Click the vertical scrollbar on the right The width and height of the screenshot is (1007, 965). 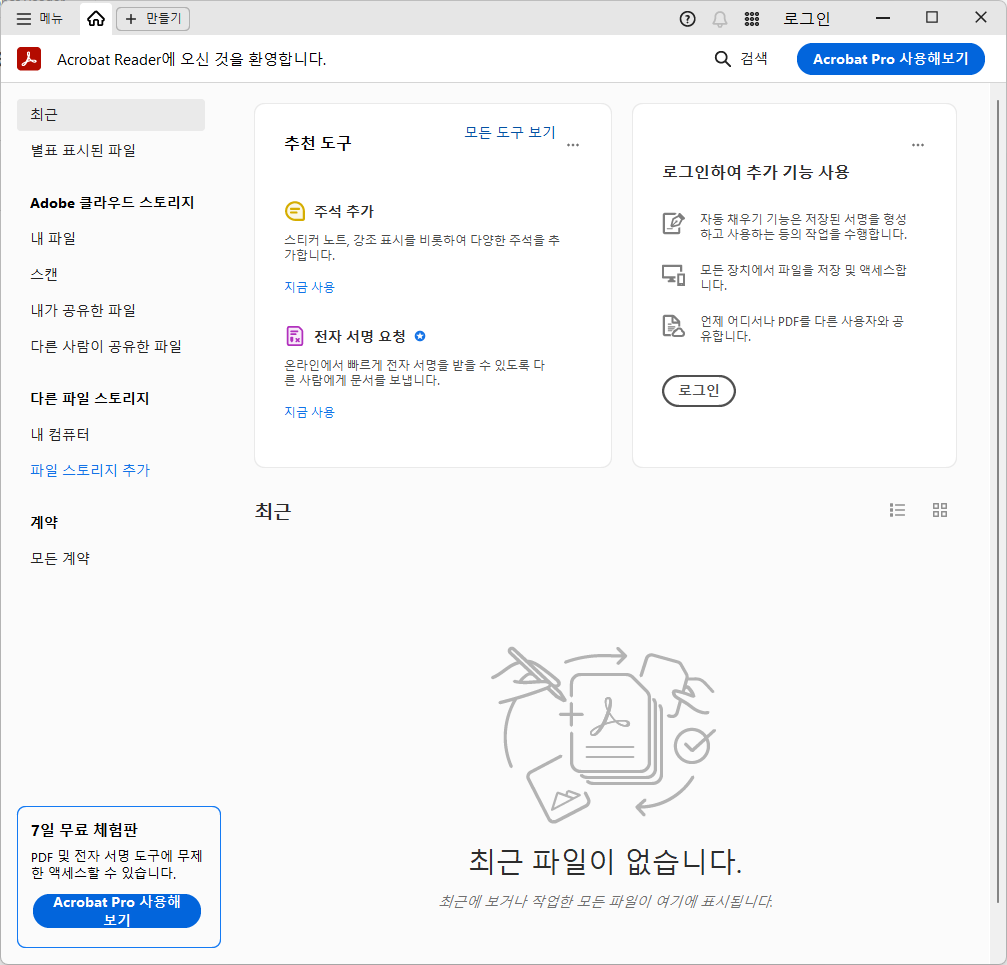[997, 501]
